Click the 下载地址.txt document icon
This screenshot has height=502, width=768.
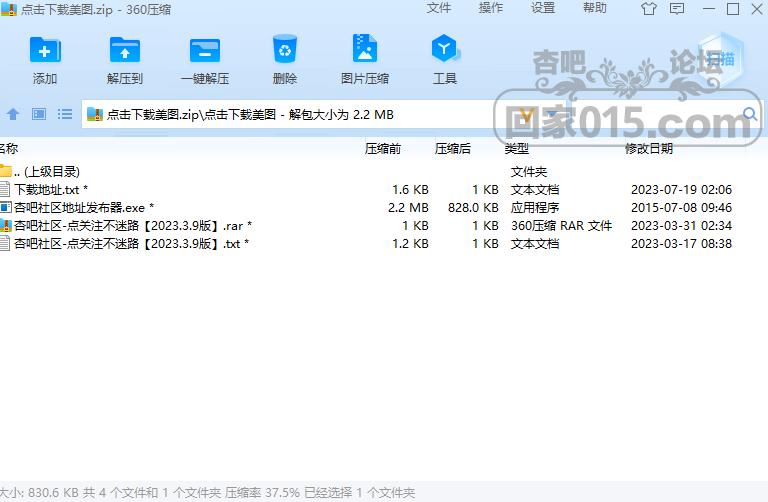pos(5,189)
